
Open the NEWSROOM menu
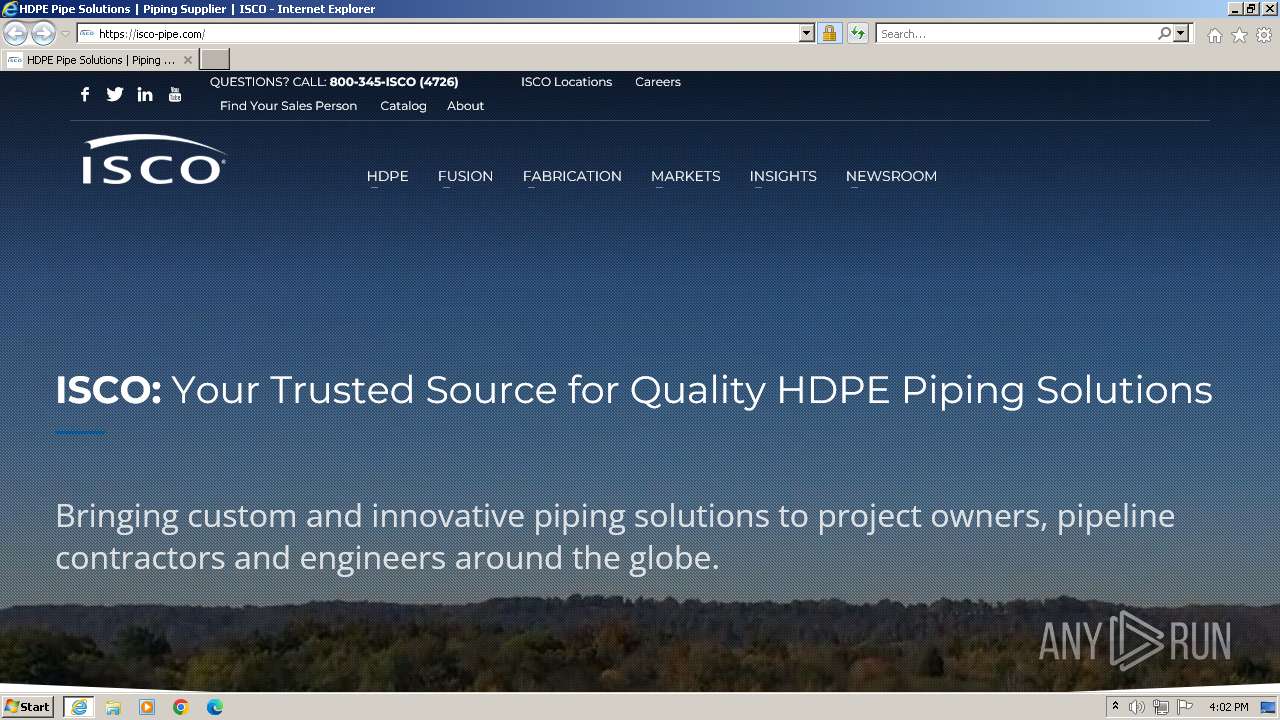tap(891, 176)
